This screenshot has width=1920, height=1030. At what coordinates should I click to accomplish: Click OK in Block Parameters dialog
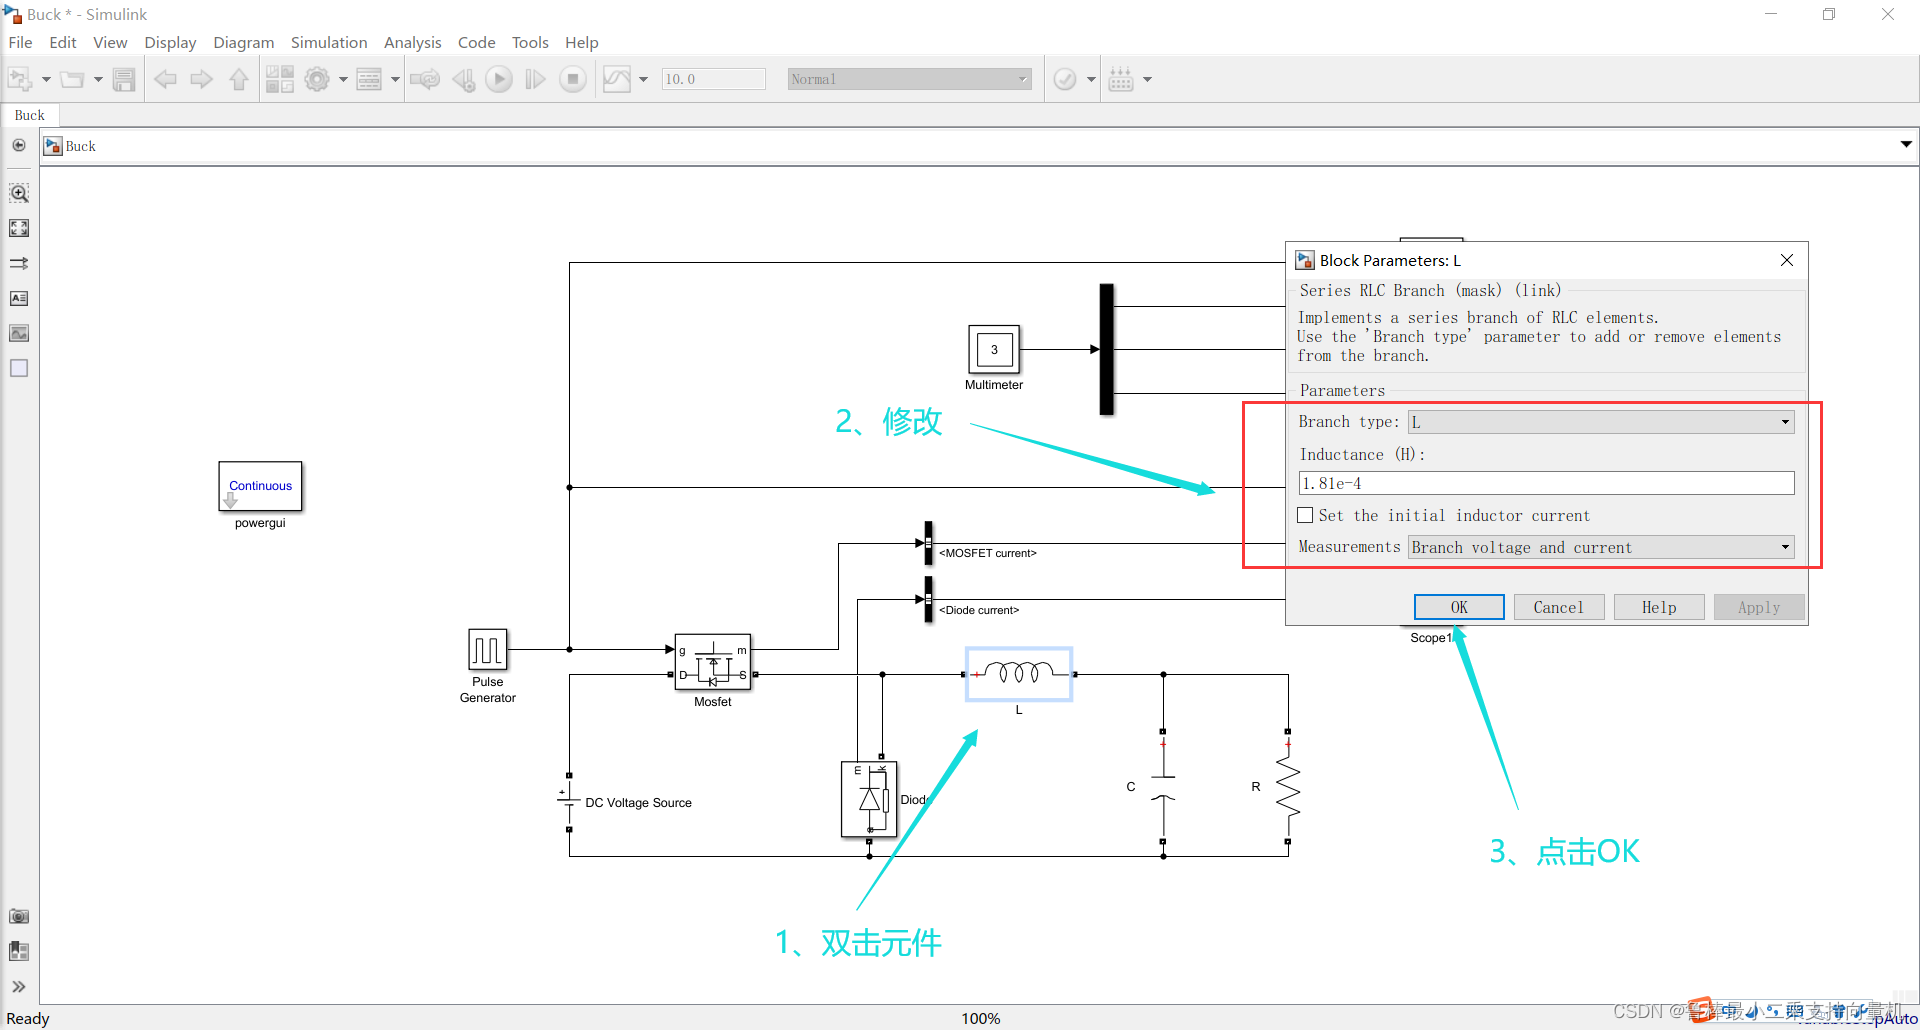1459,607
